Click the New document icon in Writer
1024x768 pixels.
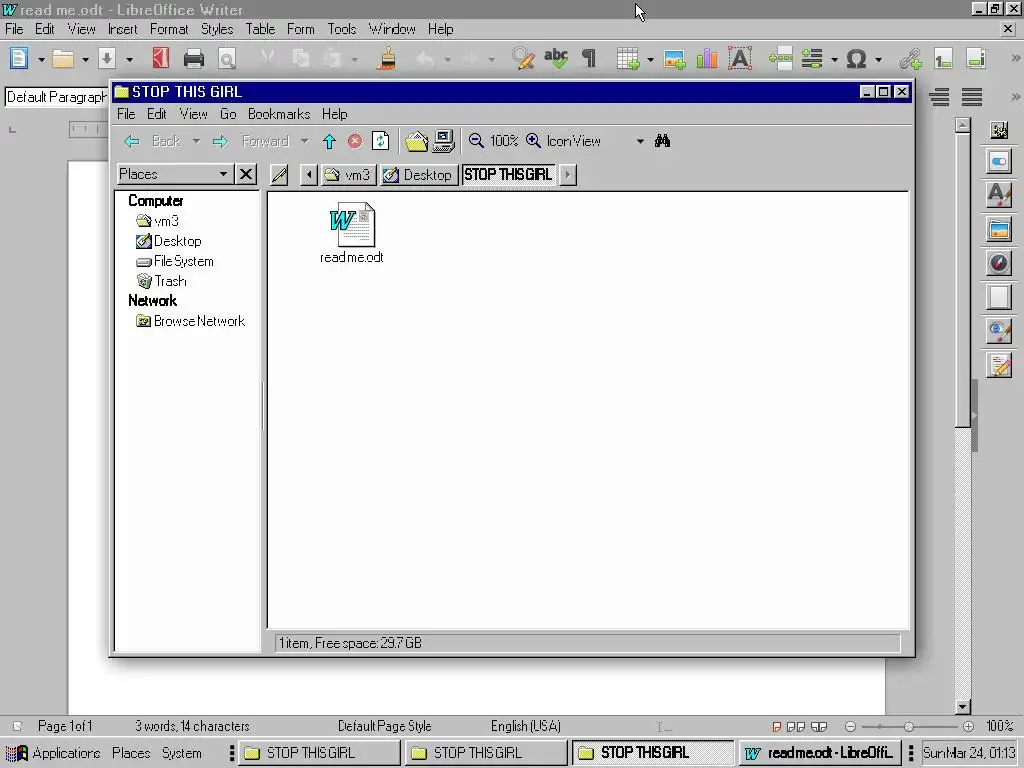(19, 59)
